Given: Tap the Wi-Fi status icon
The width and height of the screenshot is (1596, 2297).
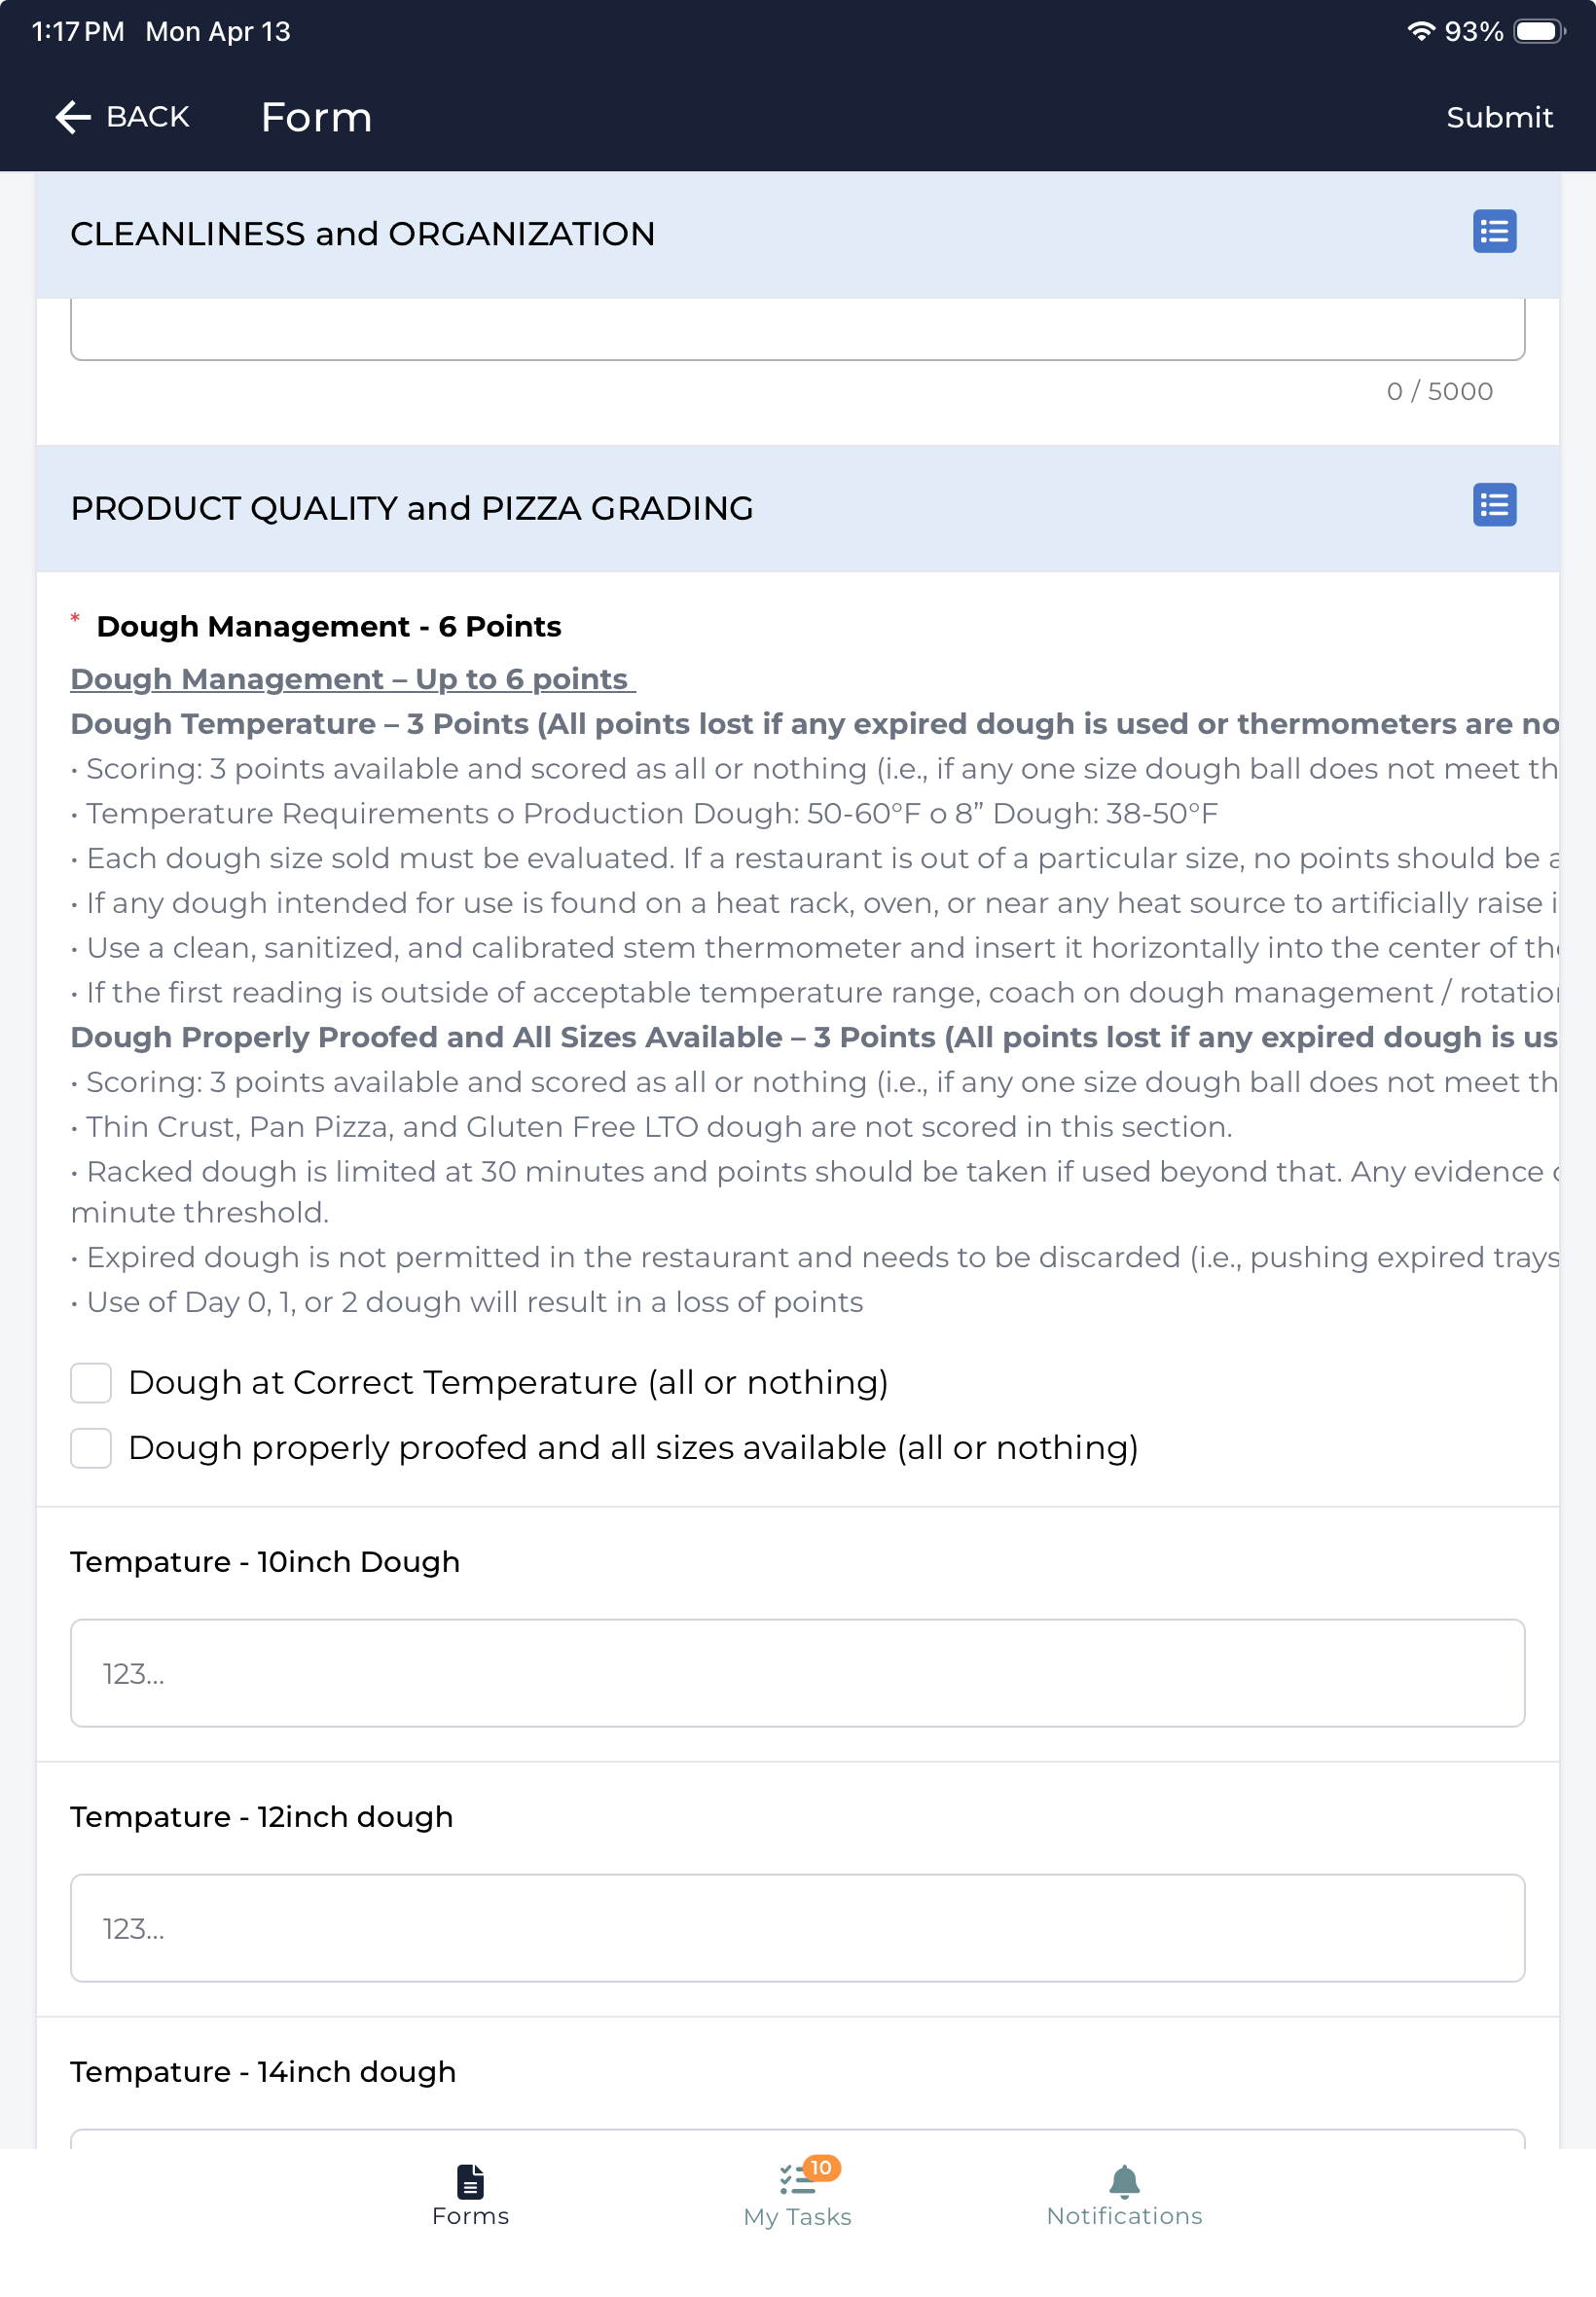Looking at the screenshot, I should point(1420,31).
